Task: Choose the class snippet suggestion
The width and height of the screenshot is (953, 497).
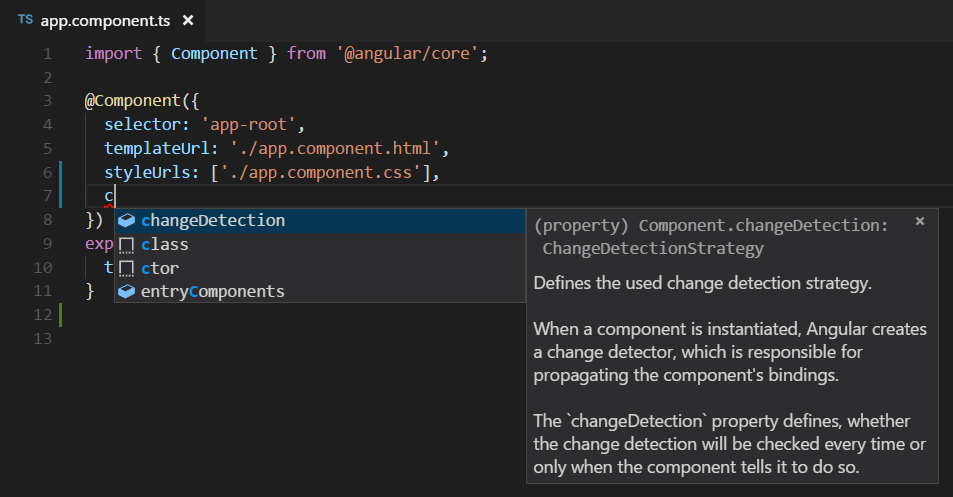Action: pyautogui.click(x=165, y=244)
